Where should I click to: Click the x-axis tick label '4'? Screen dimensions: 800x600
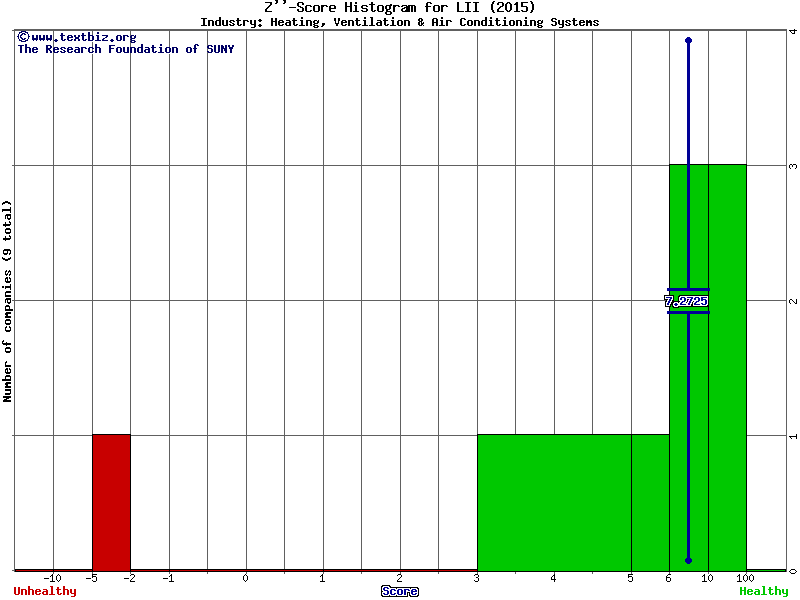click(x=554, y=579)
